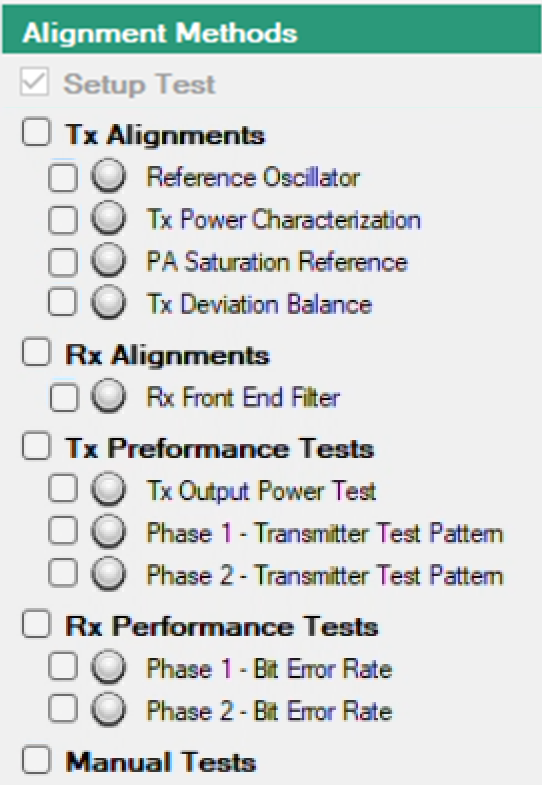Check the Tx Output Power Test checkbox
The width and height of the screenshot is (542, 785).
[x=63, y=489]
